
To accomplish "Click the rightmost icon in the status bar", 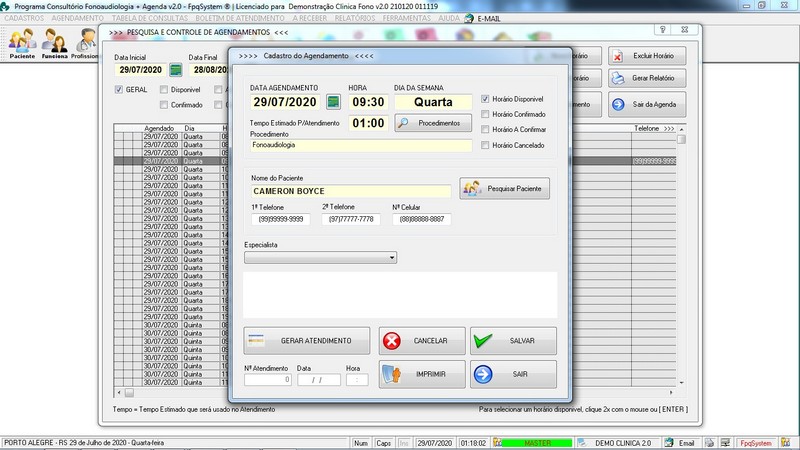I will pyautogui.click(x=785, y=443).
